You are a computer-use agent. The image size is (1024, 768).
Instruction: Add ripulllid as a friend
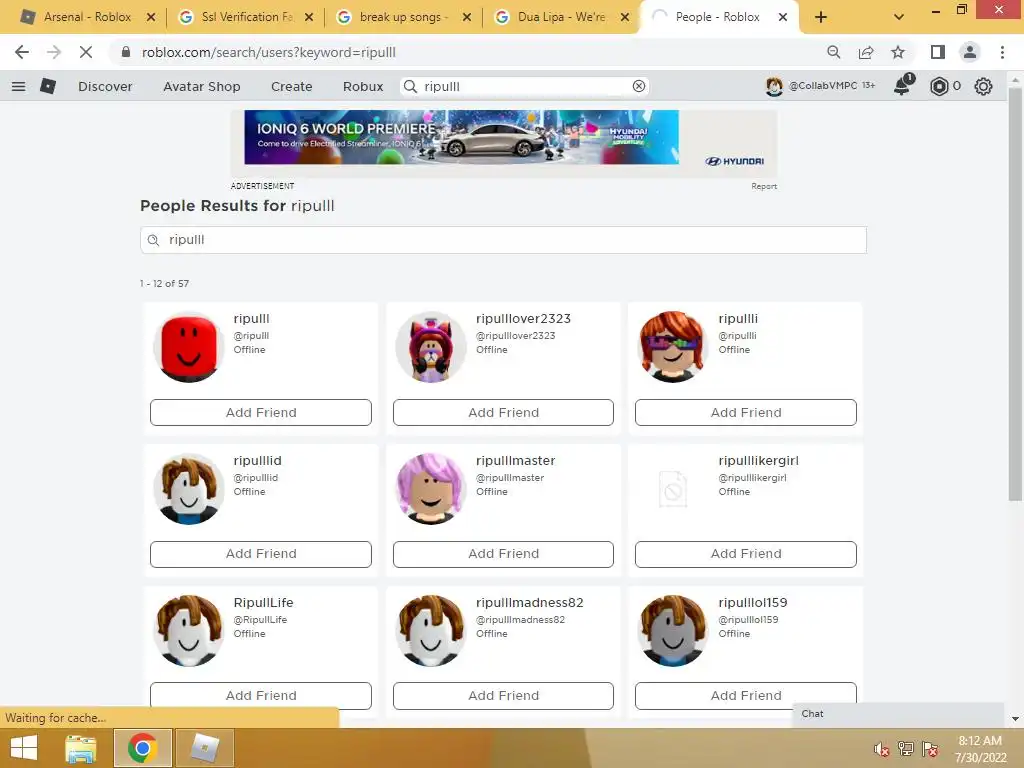tap(261, 554)
